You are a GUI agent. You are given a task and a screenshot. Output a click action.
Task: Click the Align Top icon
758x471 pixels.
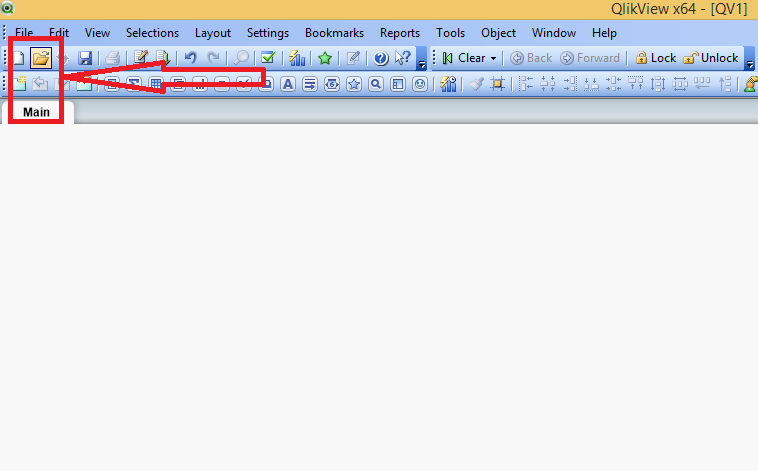pos(636,84)
